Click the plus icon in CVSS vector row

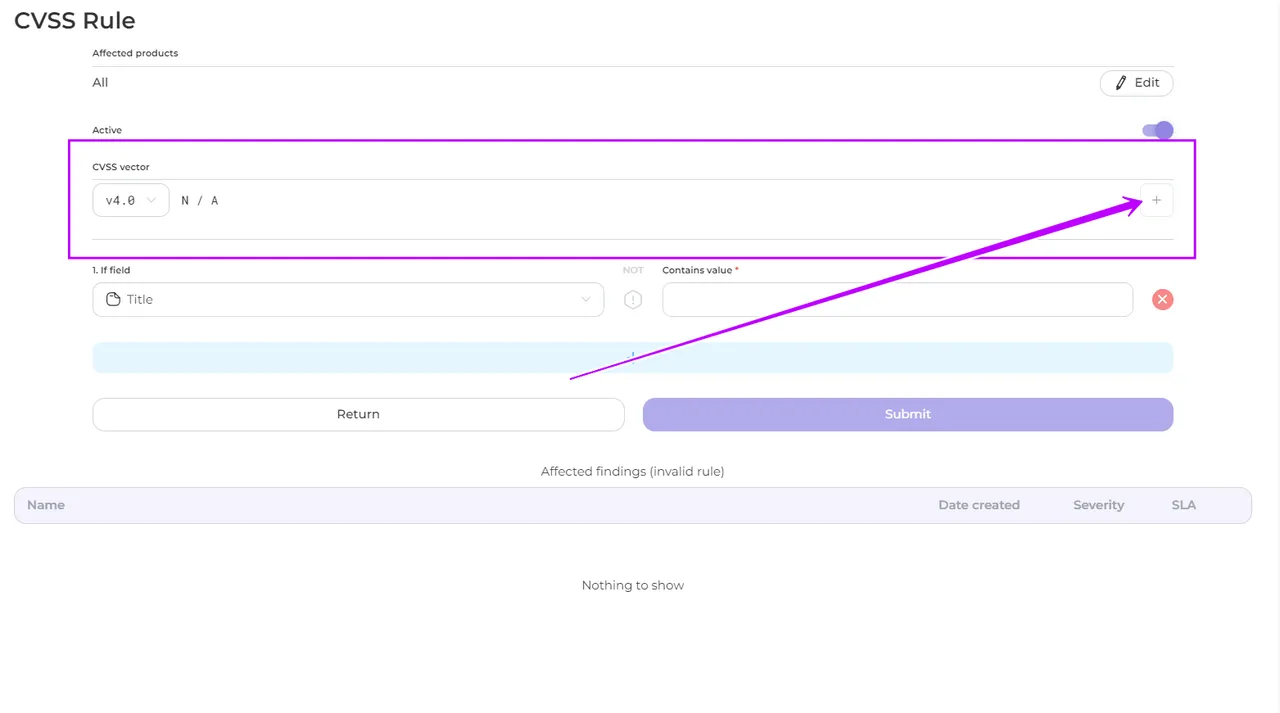point(1156,201)
